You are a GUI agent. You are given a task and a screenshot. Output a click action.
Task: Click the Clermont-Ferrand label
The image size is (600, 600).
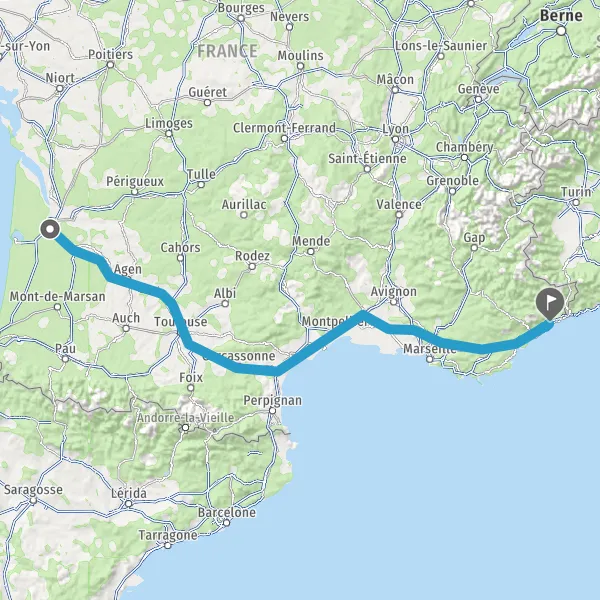[x=284, y=128]
